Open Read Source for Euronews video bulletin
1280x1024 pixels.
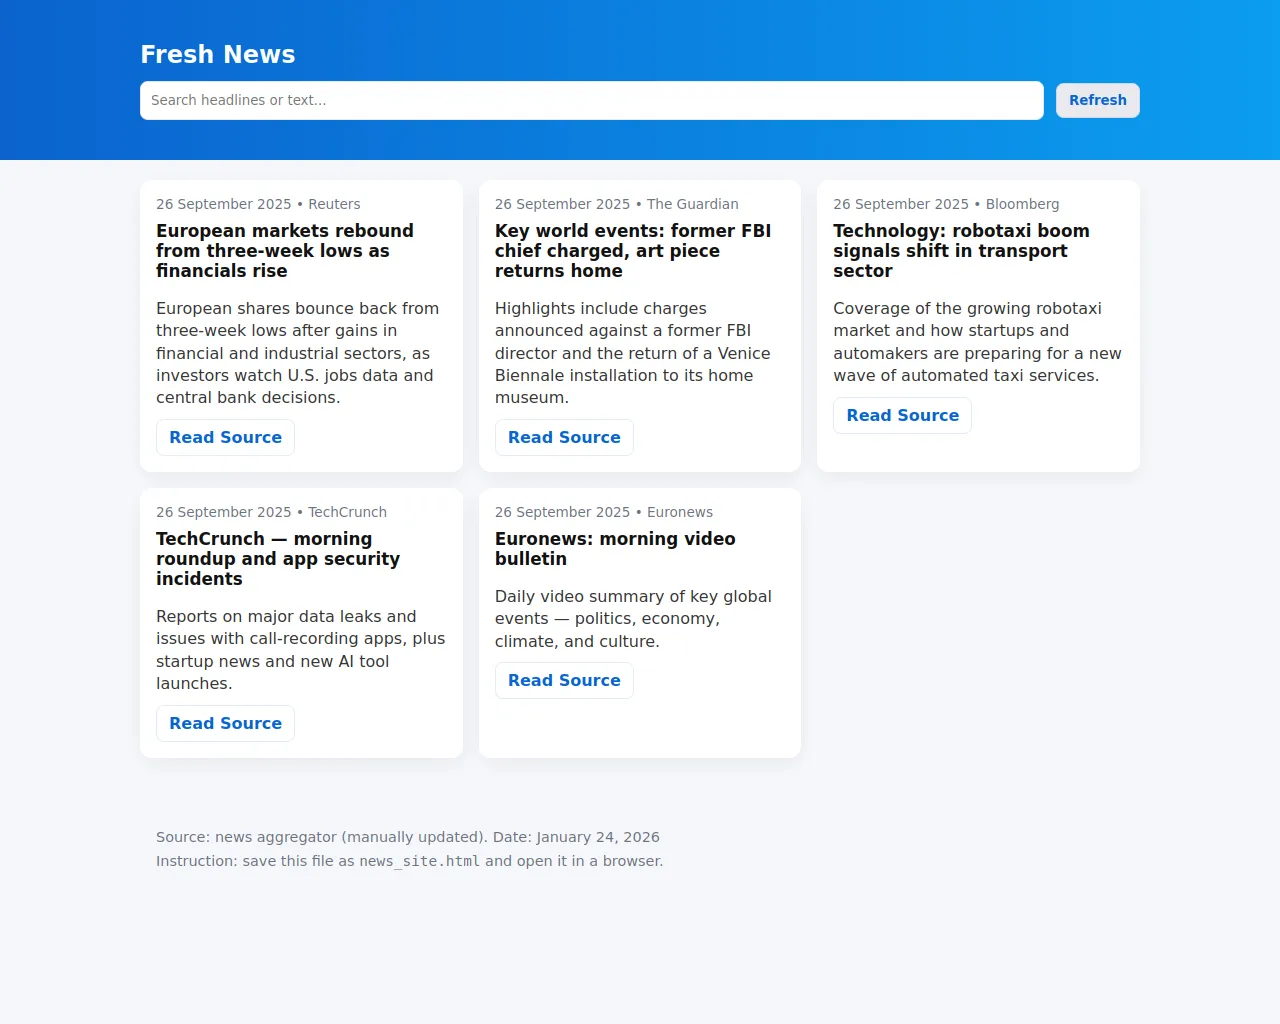click(x=564, y=680)
